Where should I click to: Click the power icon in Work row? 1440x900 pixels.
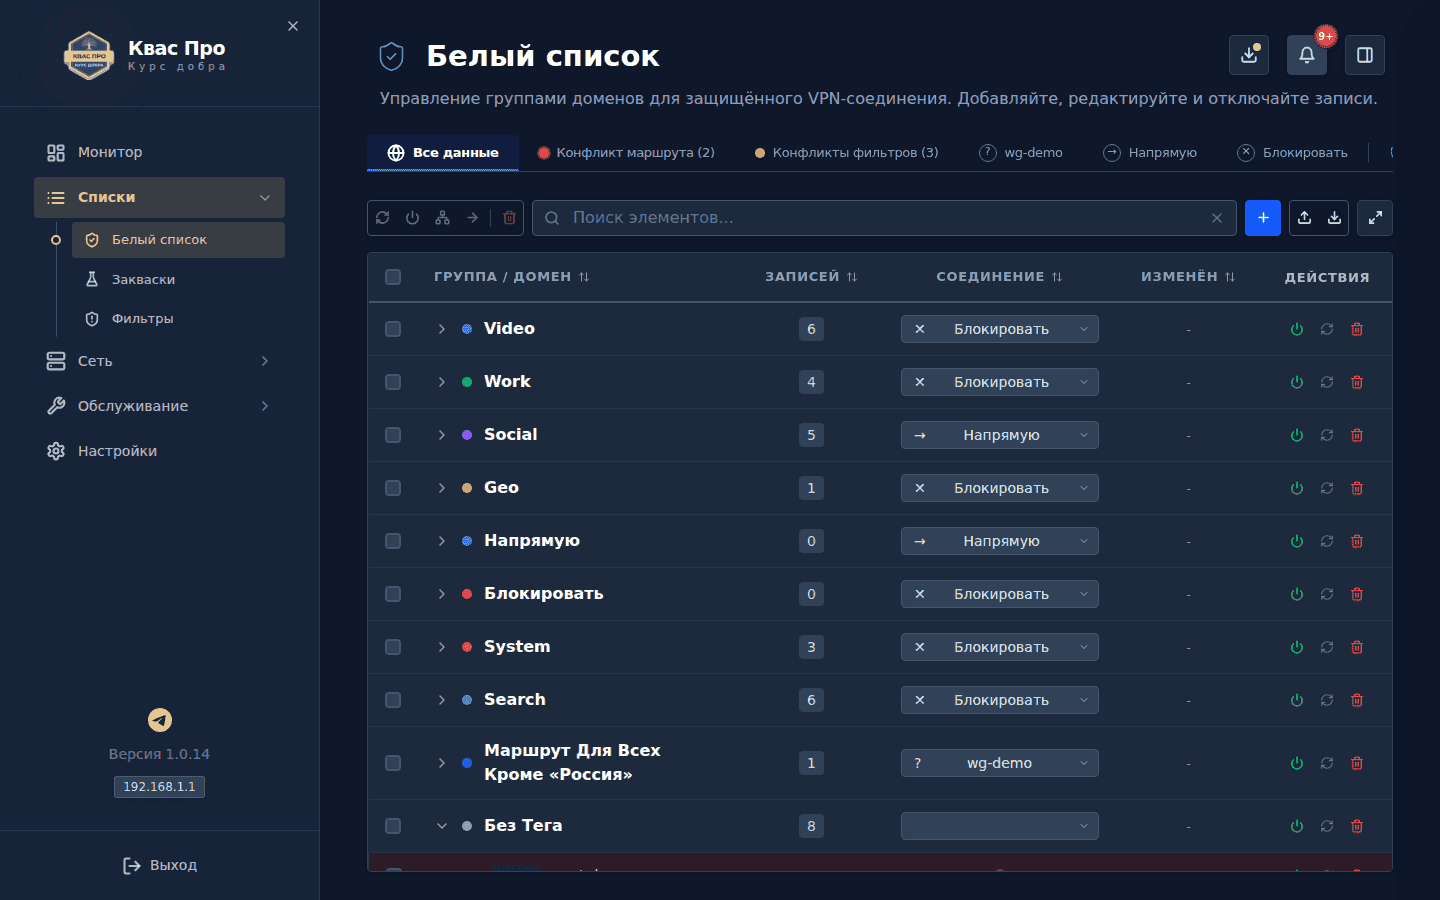(1297, 382)
